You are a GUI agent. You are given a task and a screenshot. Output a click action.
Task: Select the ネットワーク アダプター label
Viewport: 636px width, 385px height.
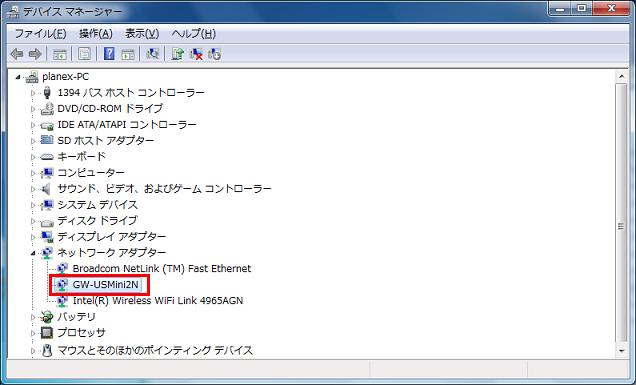click(112, 253)
